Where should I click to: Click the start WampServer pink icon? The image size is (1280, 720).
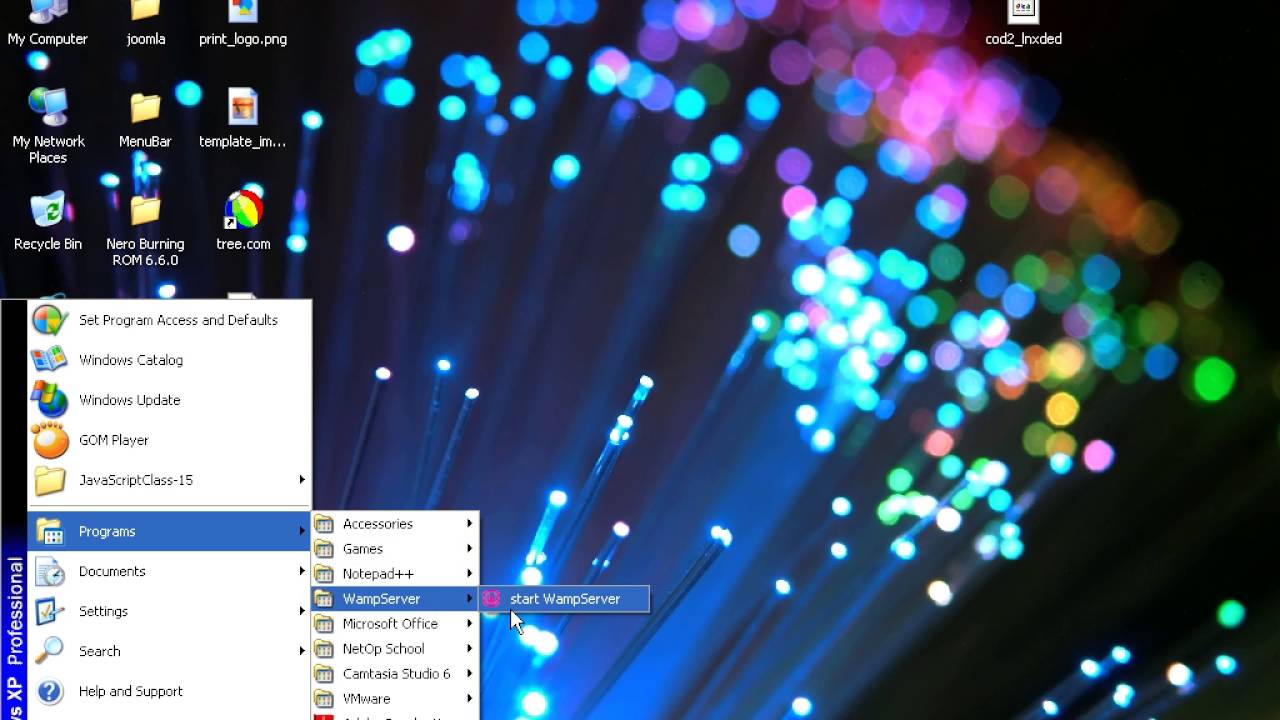point(491,599)
